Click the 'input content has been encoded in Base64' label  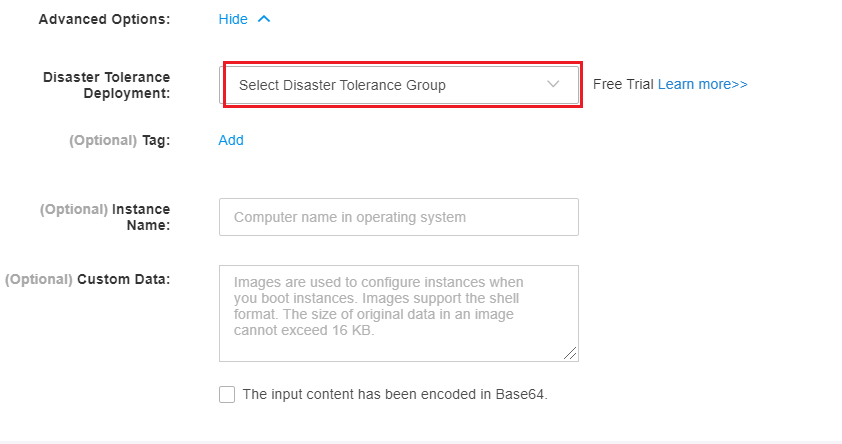click(395, 394)
